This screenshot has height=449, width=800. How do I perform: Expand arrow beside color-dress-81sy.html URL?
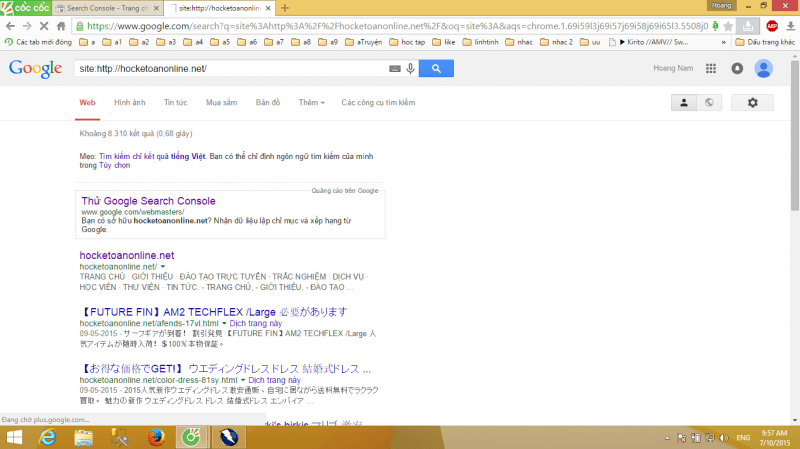(243, 380)
